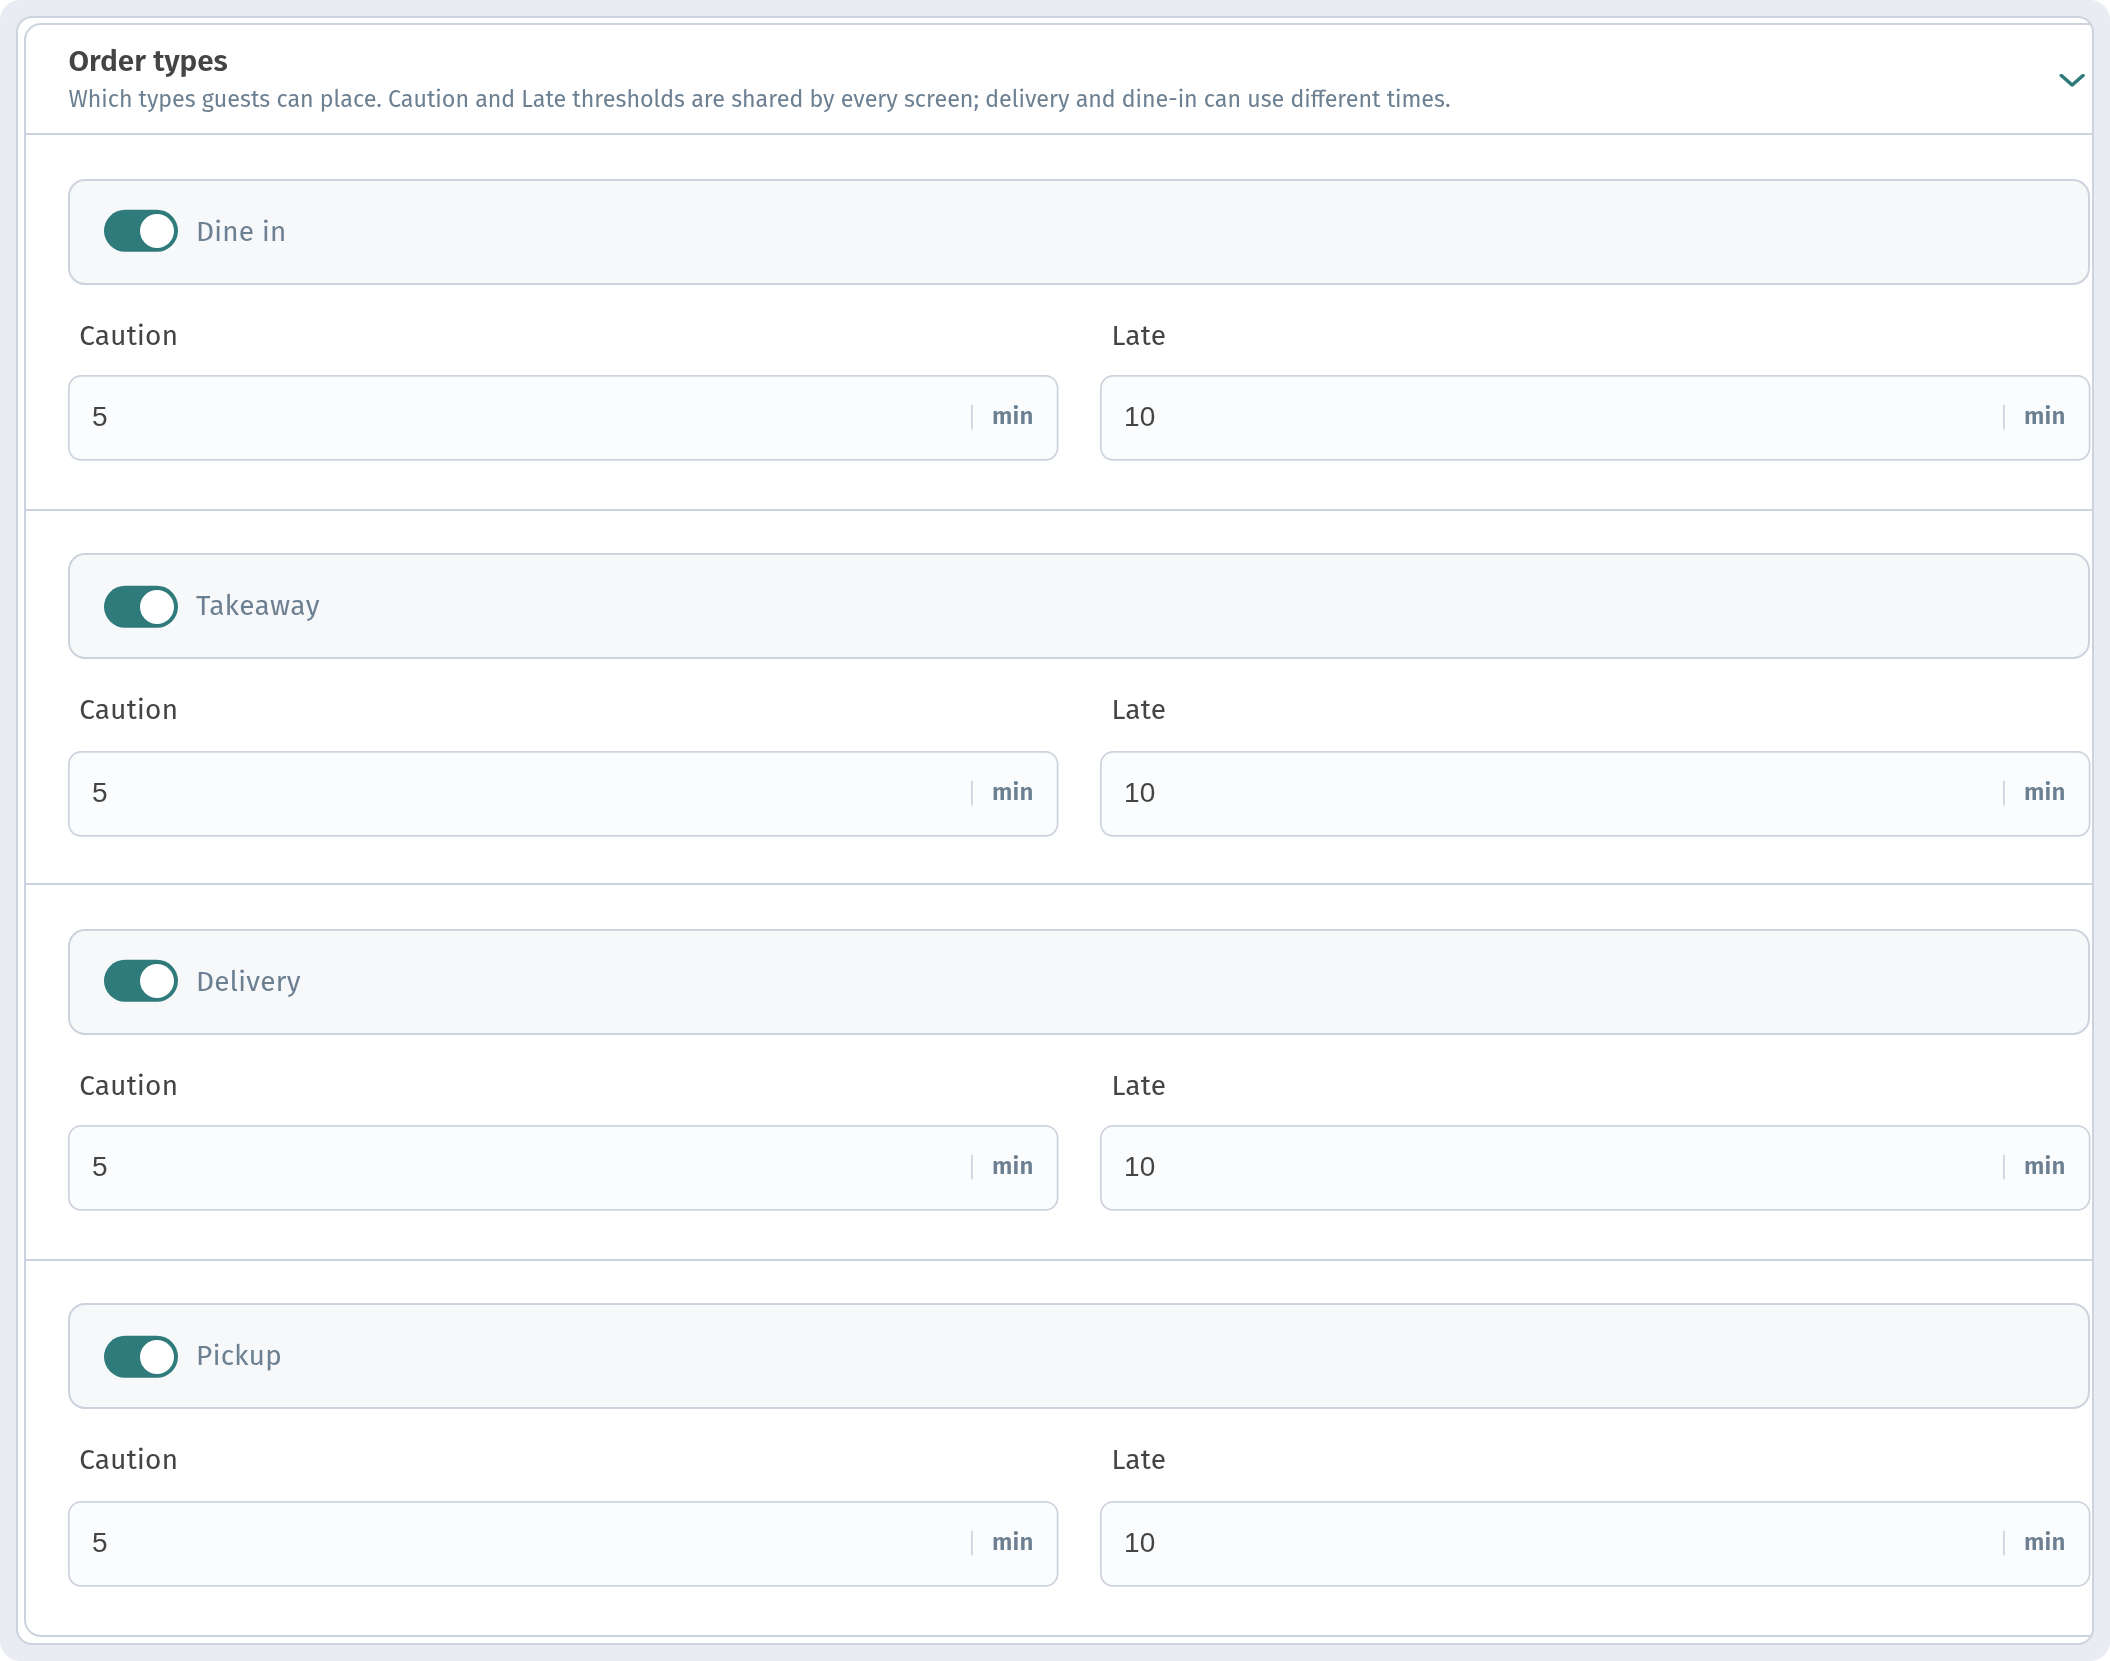This screenshot has width=2110, height=1661.
Task: Collapse the Order types section chevron
Action: pyautogui.click(x=2071, y=80)
